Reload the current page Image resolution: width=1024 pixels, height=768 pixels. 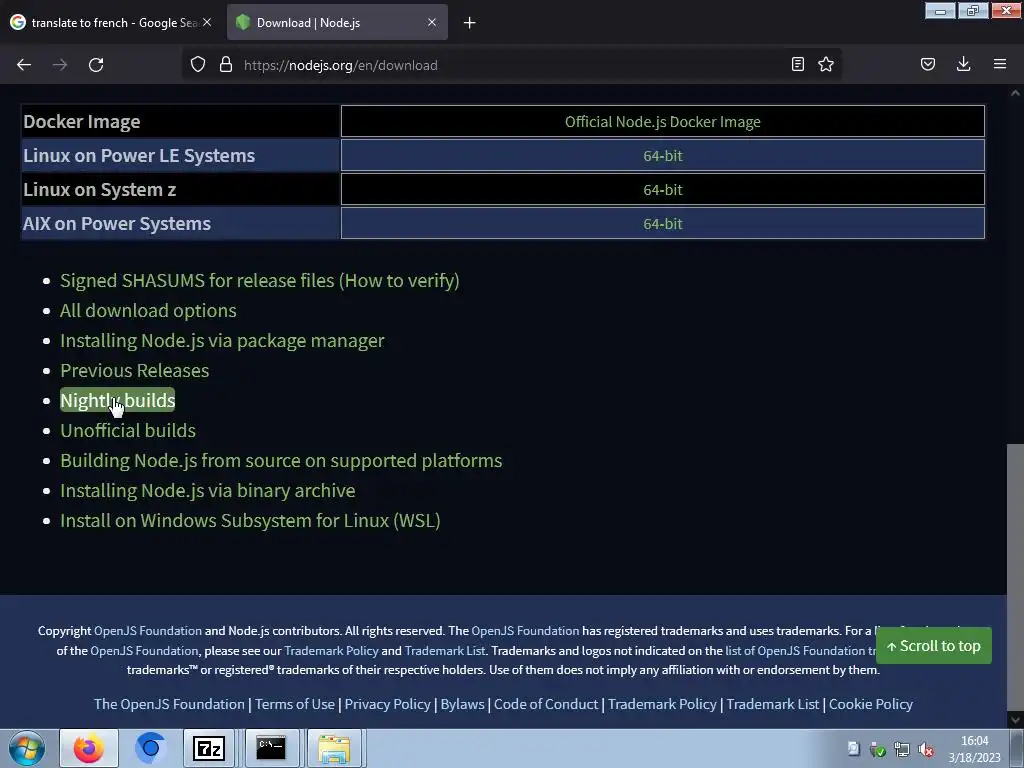[96, 65]
